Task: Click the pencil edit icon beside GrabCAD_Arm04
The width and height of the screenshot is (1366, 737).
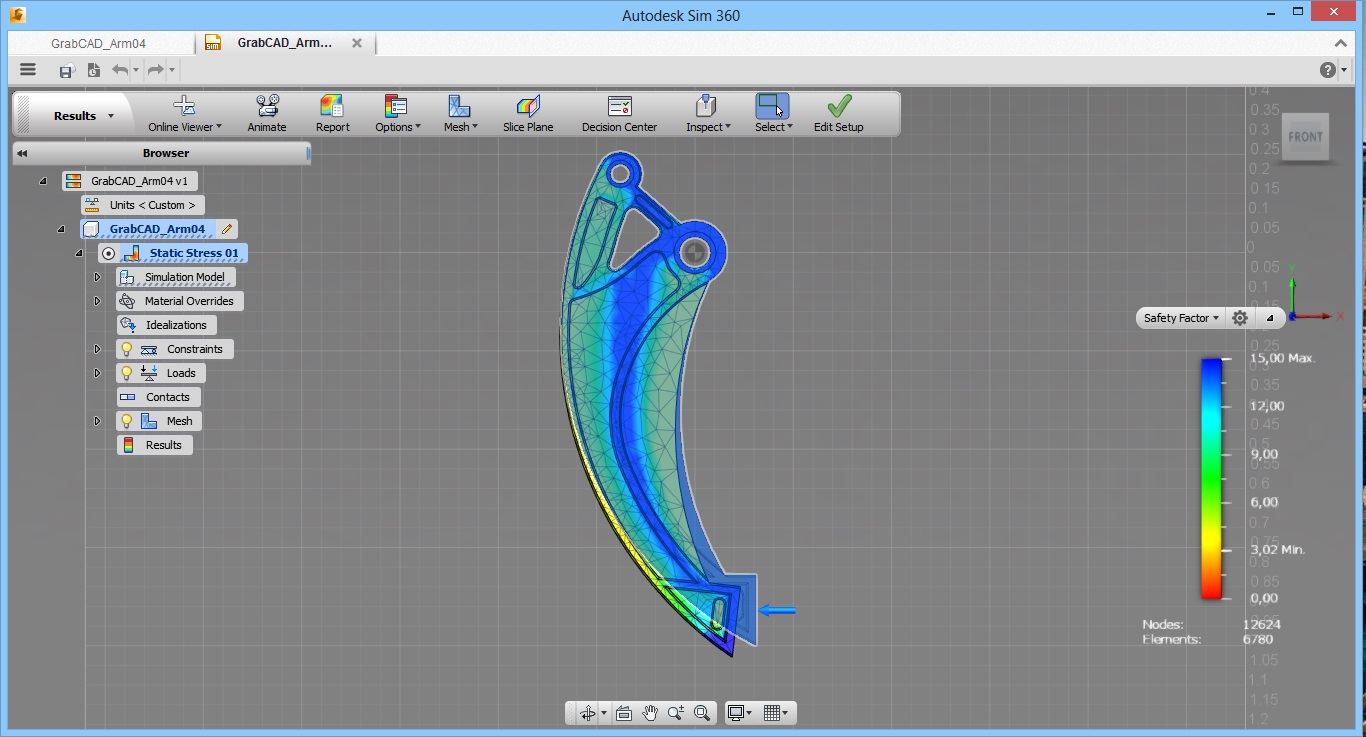Action: point(227,229)
